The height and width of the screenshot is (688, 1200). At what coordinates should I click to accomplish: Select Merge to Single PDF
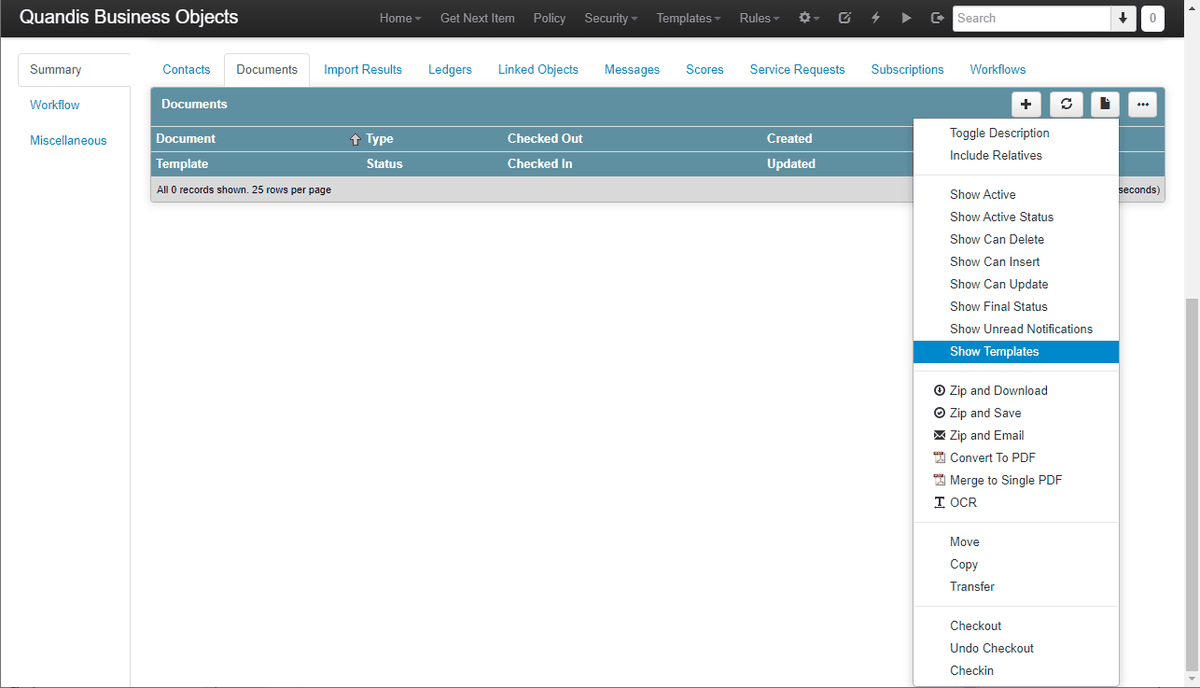coord(1016,480)
